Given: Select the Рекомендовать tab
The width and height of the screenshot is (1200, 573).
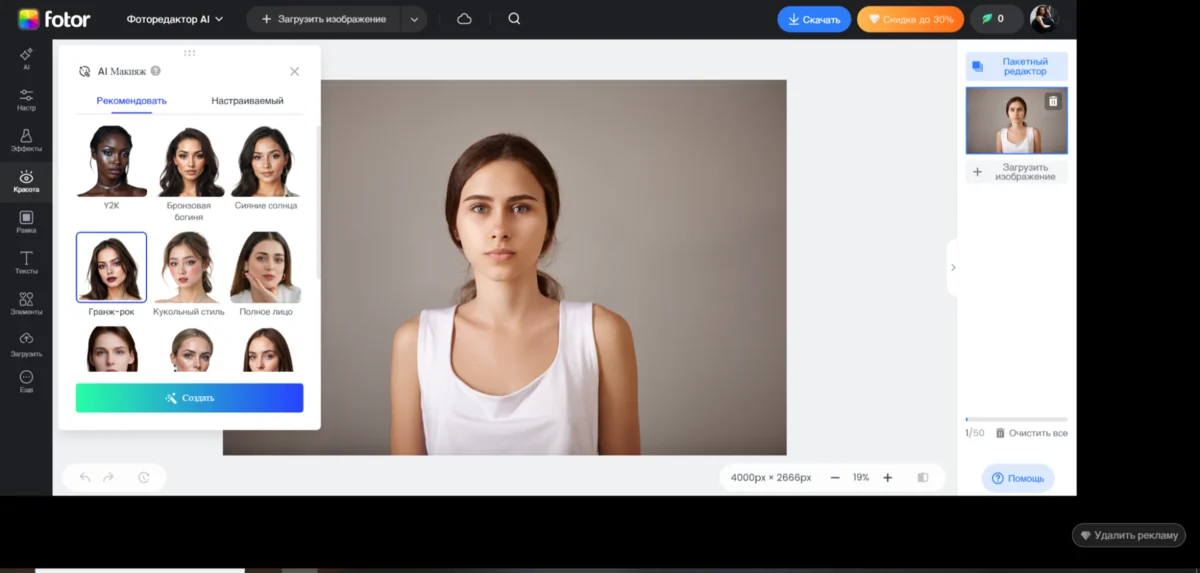Looking at the screenshot, I should [131, 101].
